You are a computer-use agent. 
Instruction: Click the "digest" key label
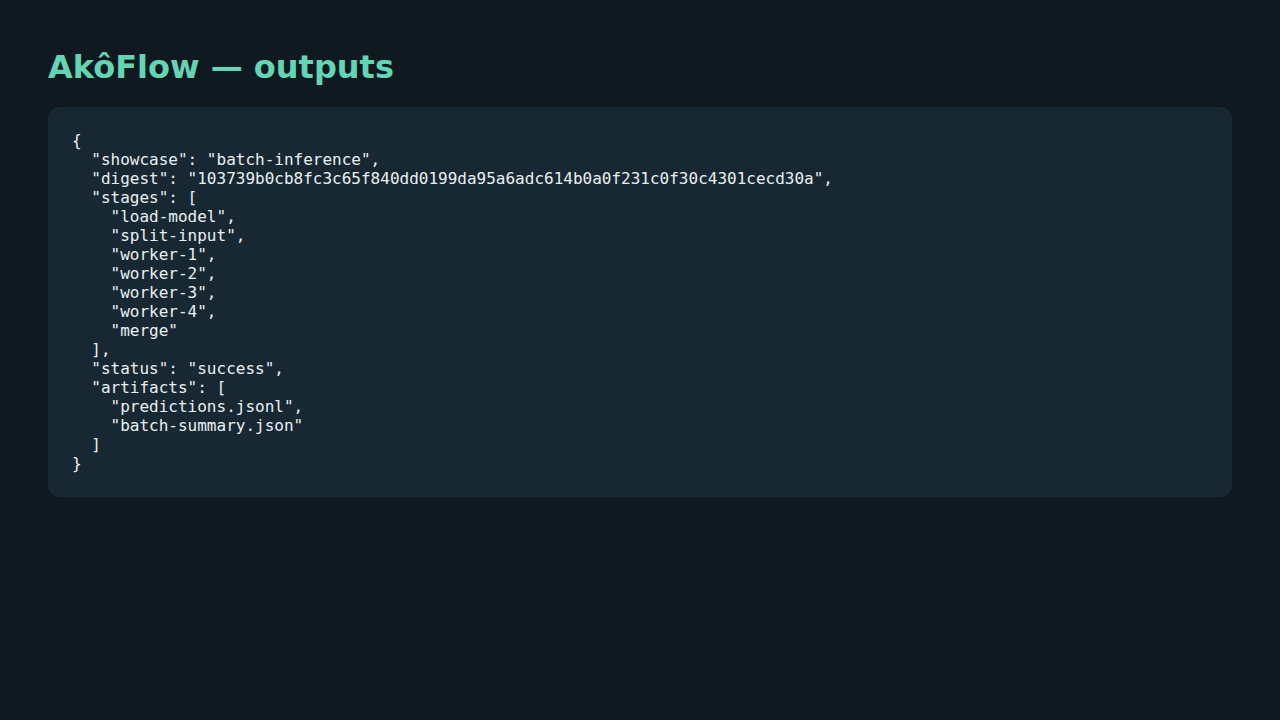[130, 179]
